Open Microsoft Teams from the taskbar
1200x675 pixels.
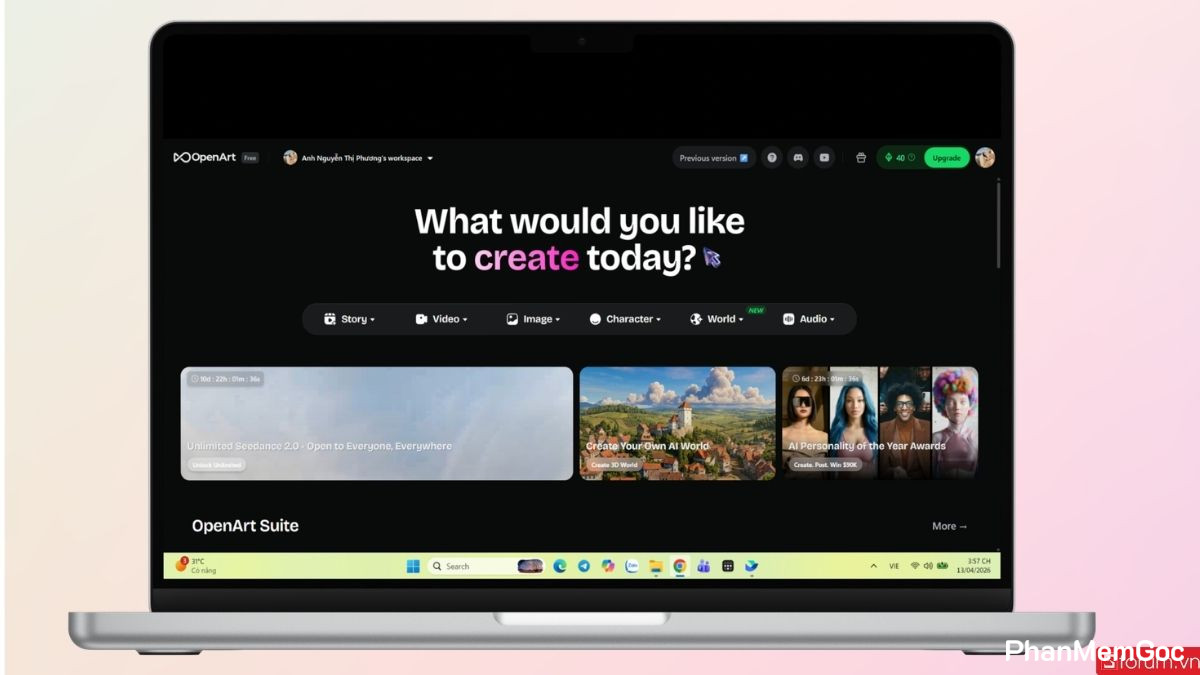click(704, 566)
